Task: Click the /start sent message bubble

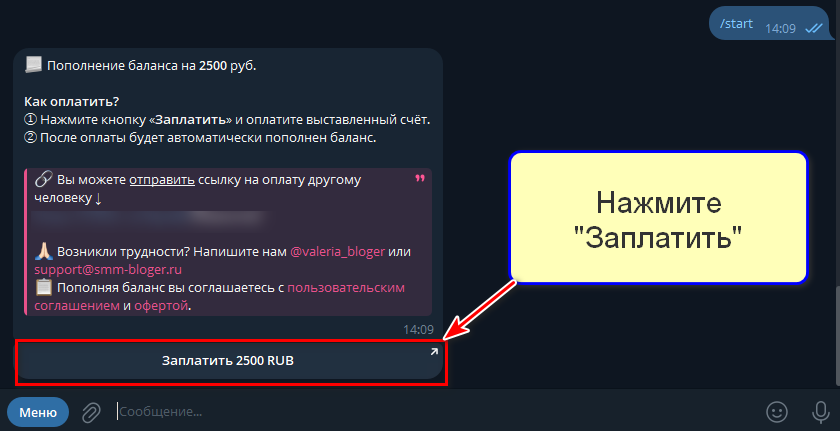Action: pos(769,24)
